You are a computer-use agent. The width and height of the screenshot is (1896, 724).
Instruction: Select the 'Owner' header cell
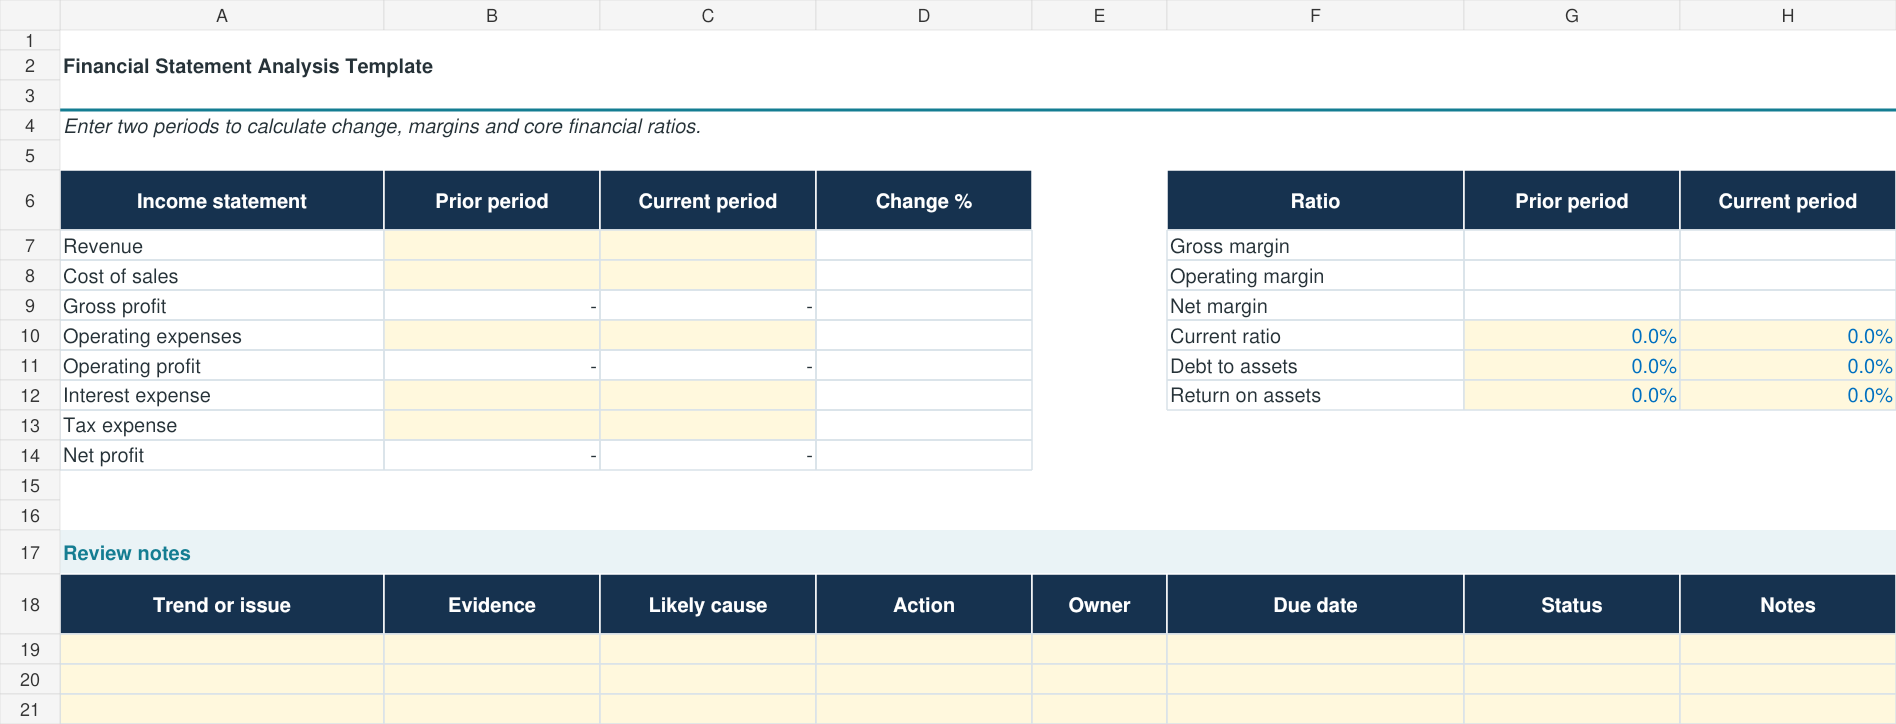tap(1099, 605)
